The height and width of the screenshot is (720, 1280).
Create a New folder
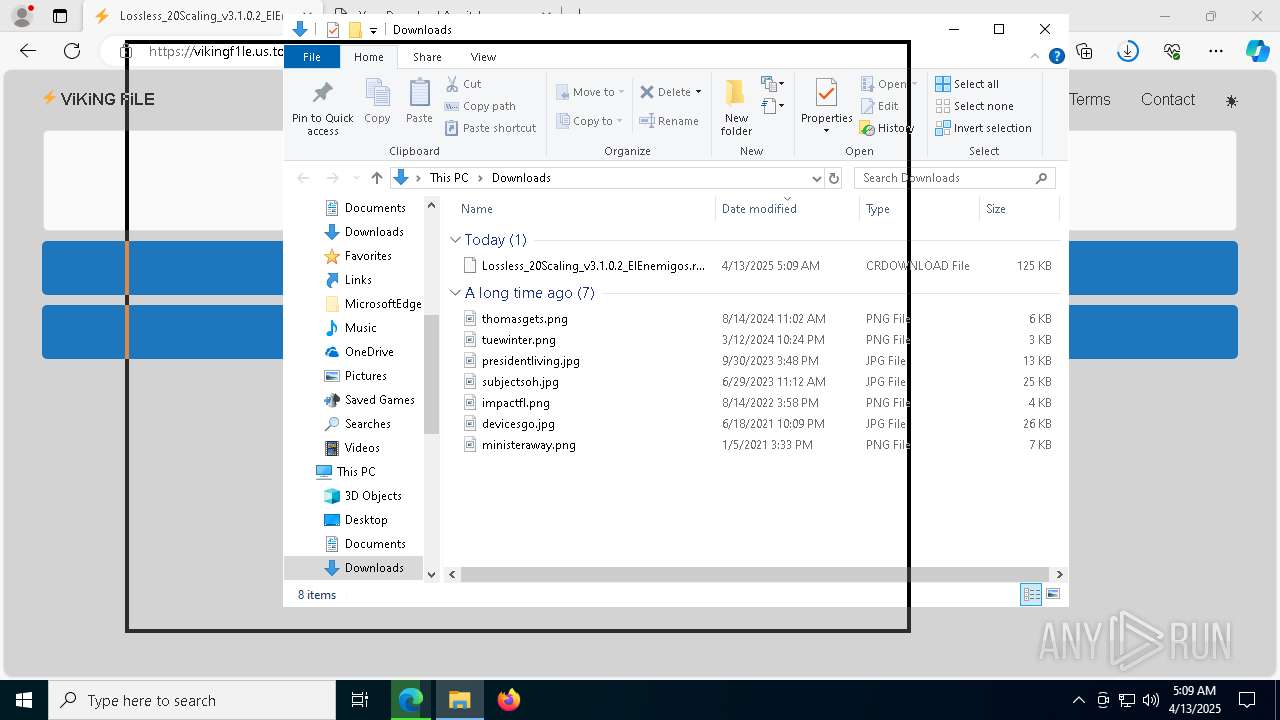coord(736,107)
